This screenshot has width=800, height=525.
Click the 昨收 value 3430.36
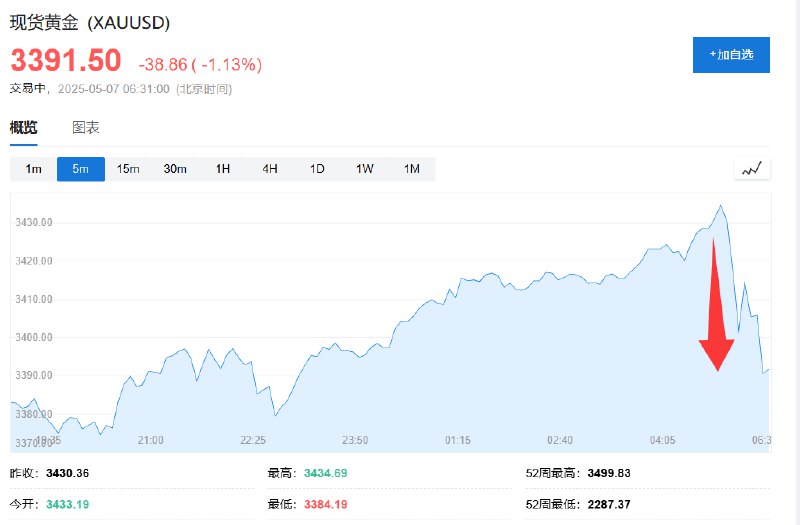pos(67,473)
